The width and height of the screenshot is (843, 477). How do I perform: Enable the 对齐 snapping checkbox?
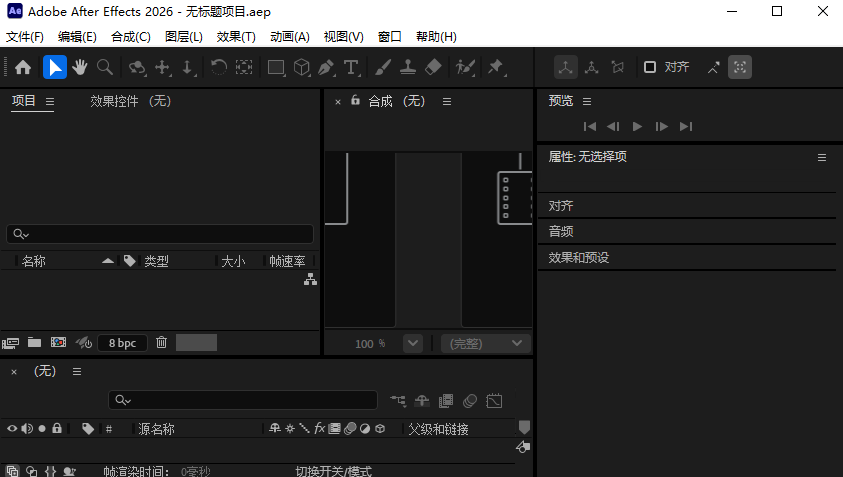coord(650,67)
